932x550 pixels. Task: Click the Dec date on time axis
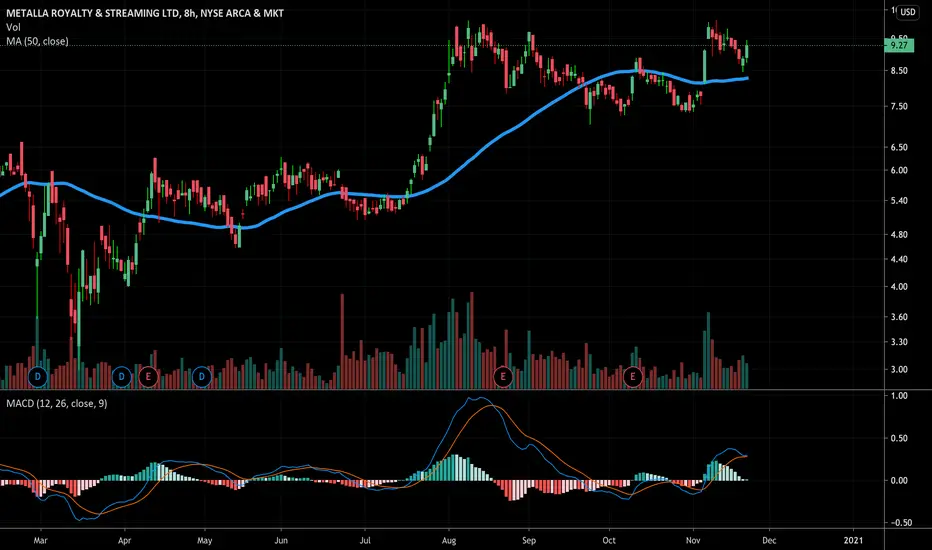[769, 540]
